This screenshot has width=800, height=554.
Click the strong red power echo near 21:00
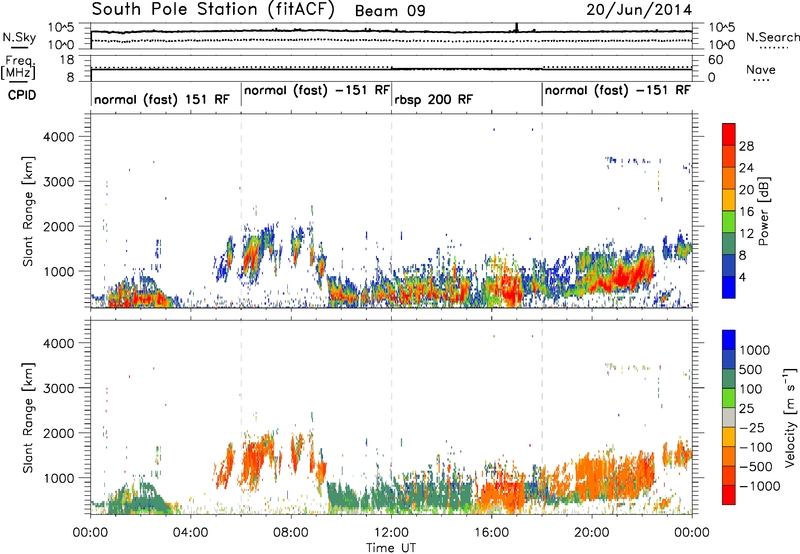point(623,278)
